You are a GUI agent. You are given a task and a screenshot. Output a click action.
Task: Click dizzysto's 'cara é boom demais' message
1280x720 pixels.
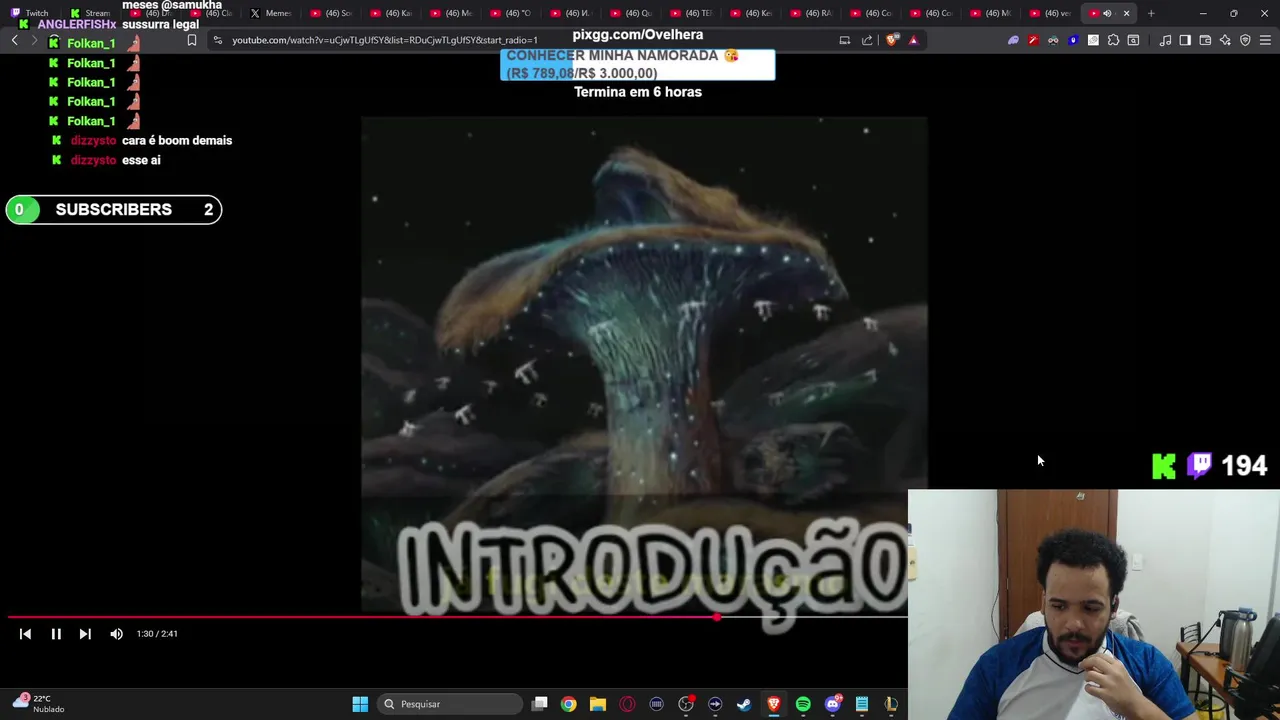177,141
